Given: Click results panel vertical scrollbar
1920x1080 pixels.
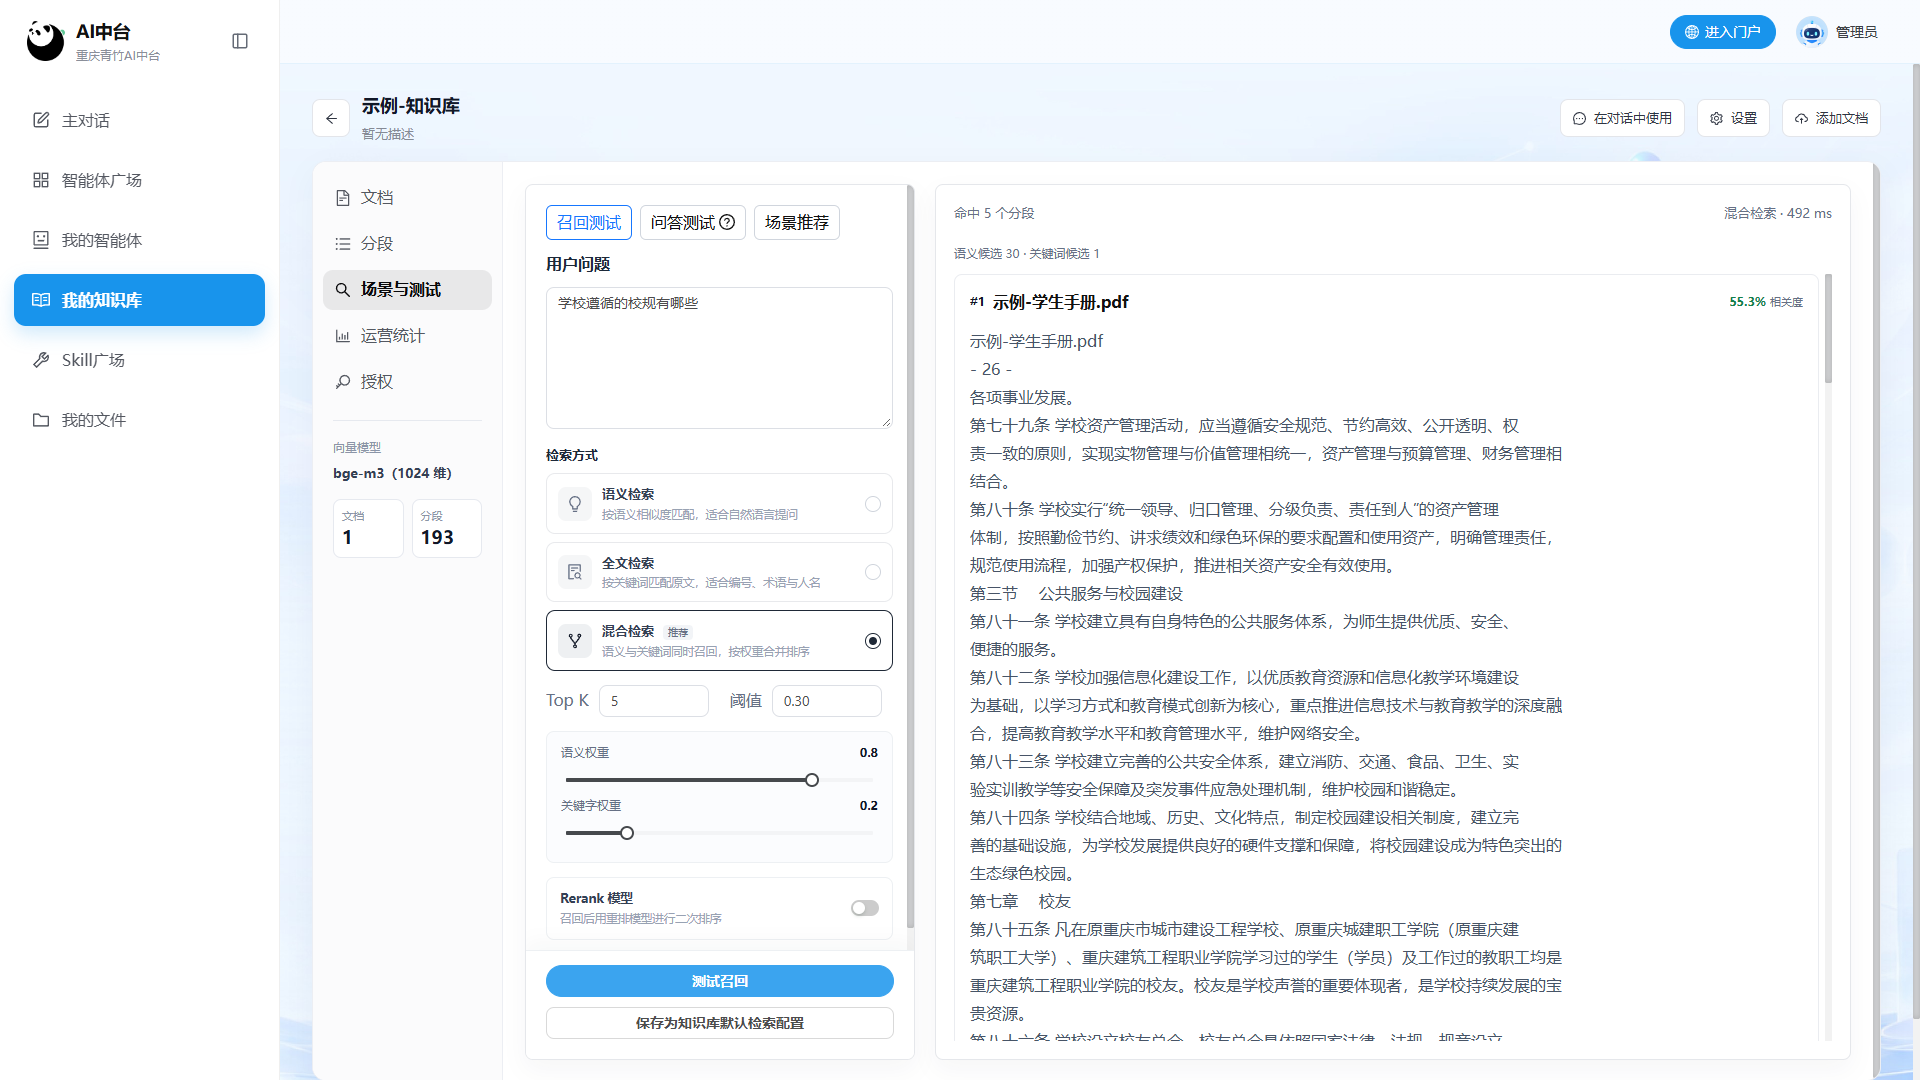Looking at the screenshot, I should 1828,330.
